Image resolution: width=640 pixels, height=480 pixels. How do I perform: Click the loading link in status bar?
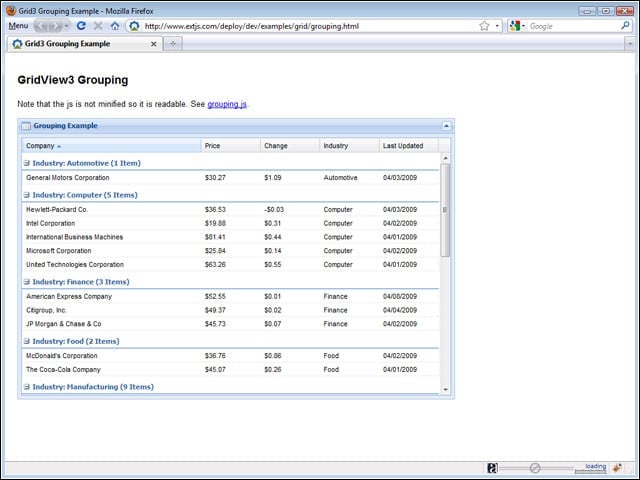click(x=596, y=466)
